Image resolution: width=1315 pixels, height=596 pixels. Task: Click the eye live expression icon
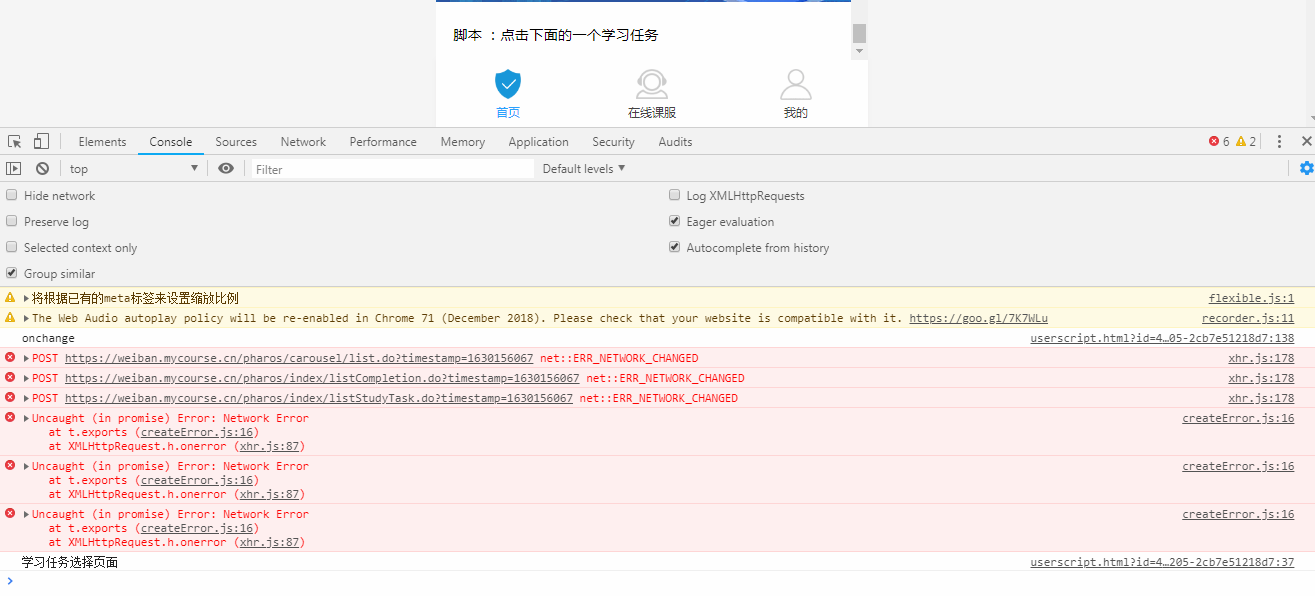(x=226, y=169)
